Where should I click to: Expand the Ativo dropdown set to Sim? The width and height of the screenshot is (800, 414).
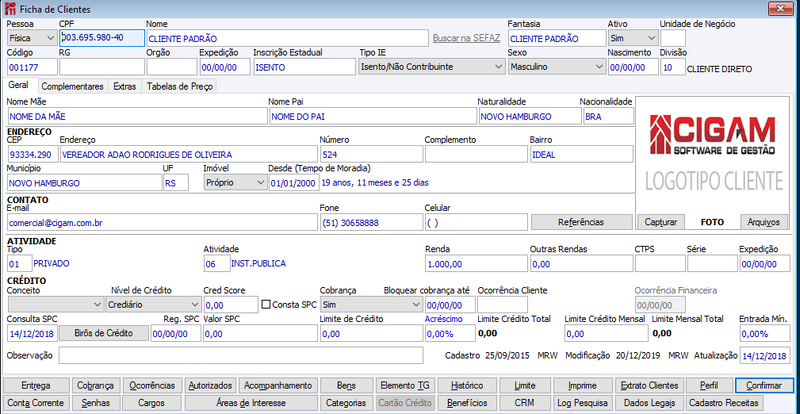pos(632,38)
